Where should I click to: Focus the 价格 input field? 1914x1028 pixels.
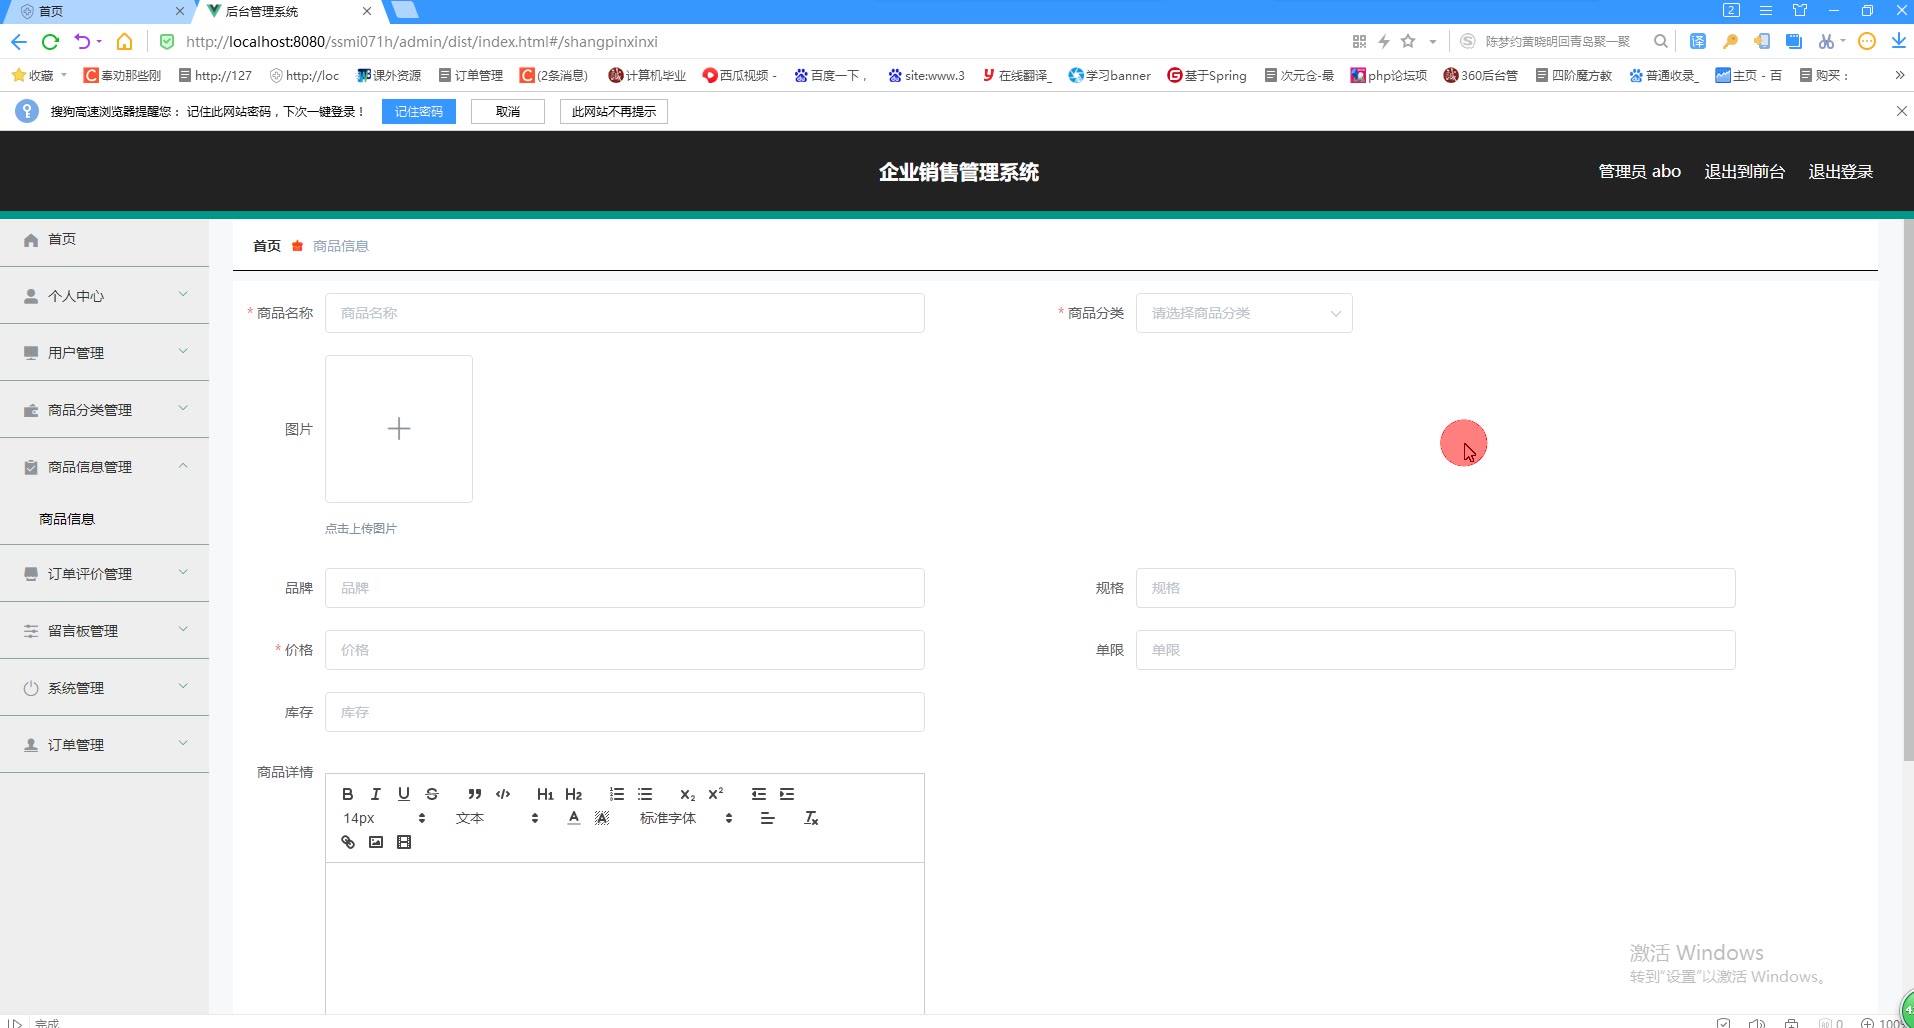625,650
